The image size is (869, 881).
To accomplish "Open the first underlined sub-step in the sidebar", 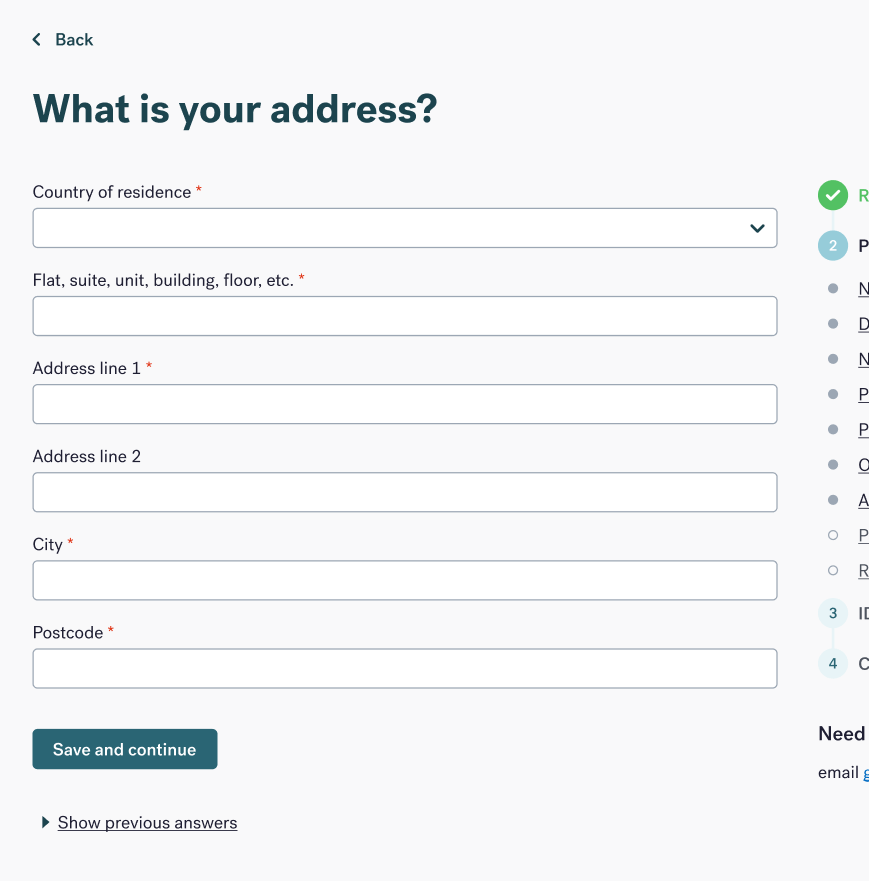I will (x=863, y=288).
